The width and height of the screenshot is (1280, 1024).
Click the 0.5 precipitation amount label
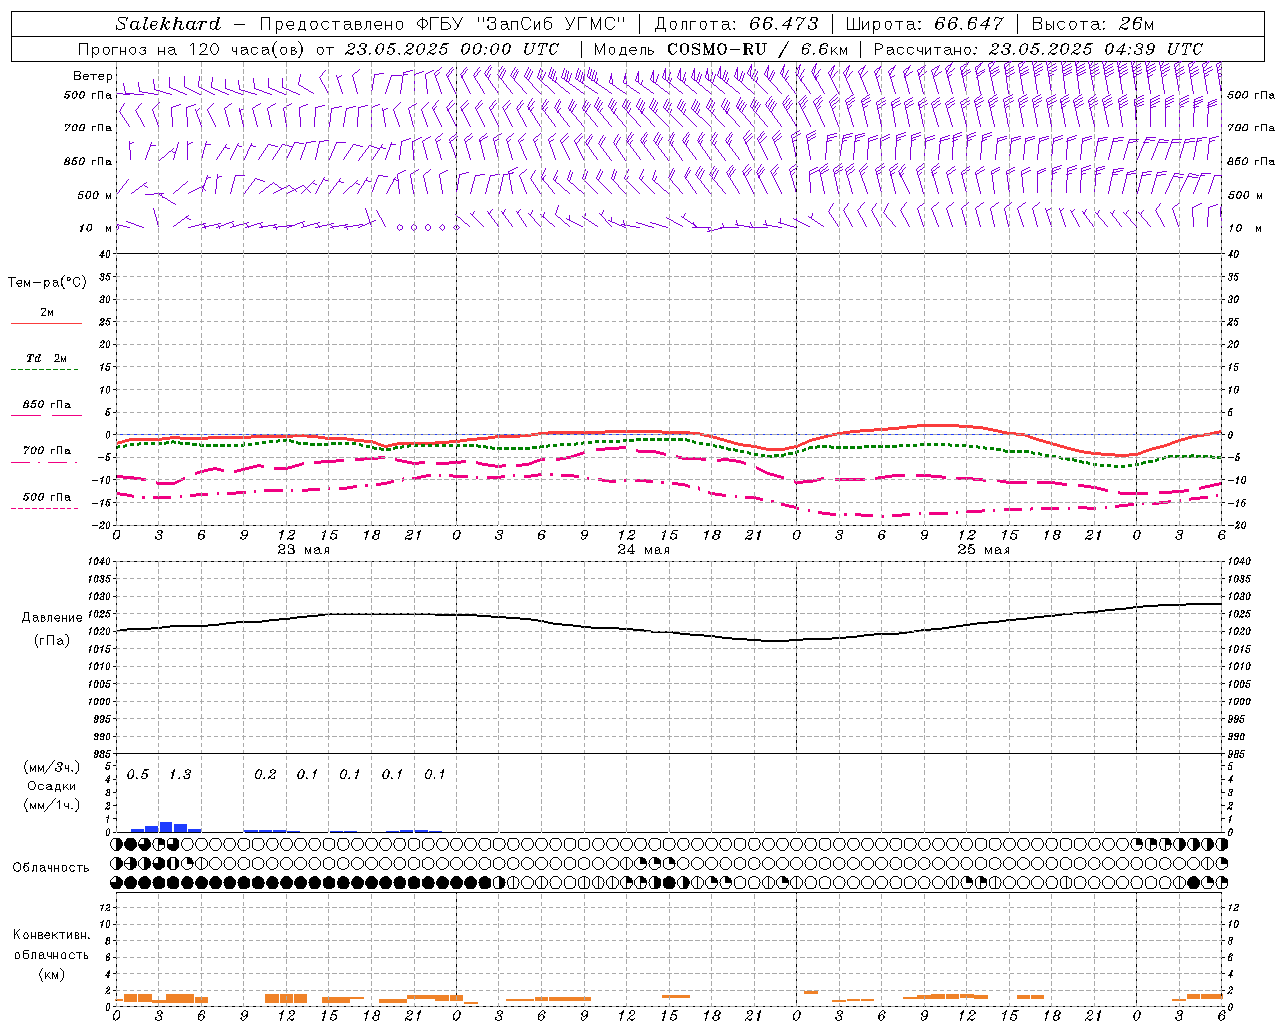[138, 774]
